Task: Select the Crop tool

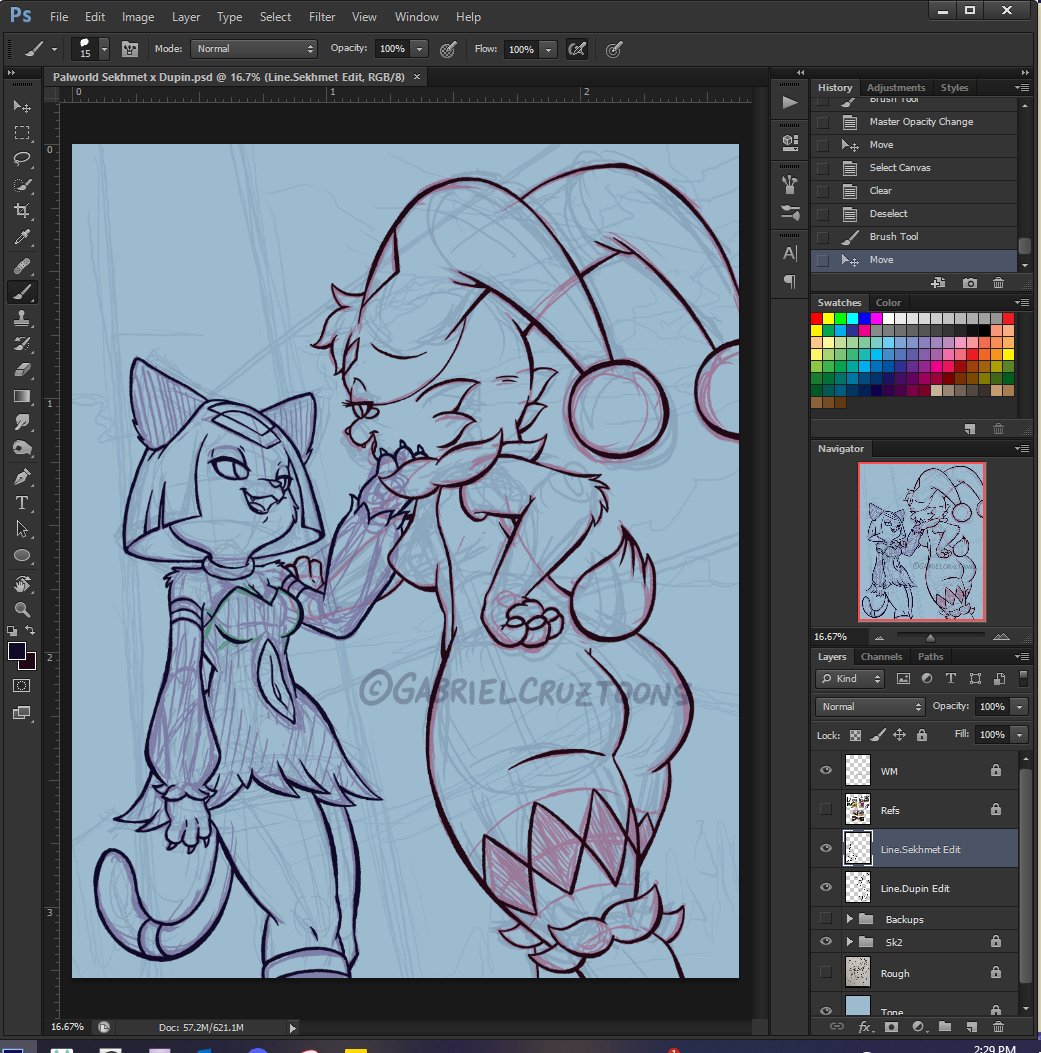Action: tap(21, 211)
